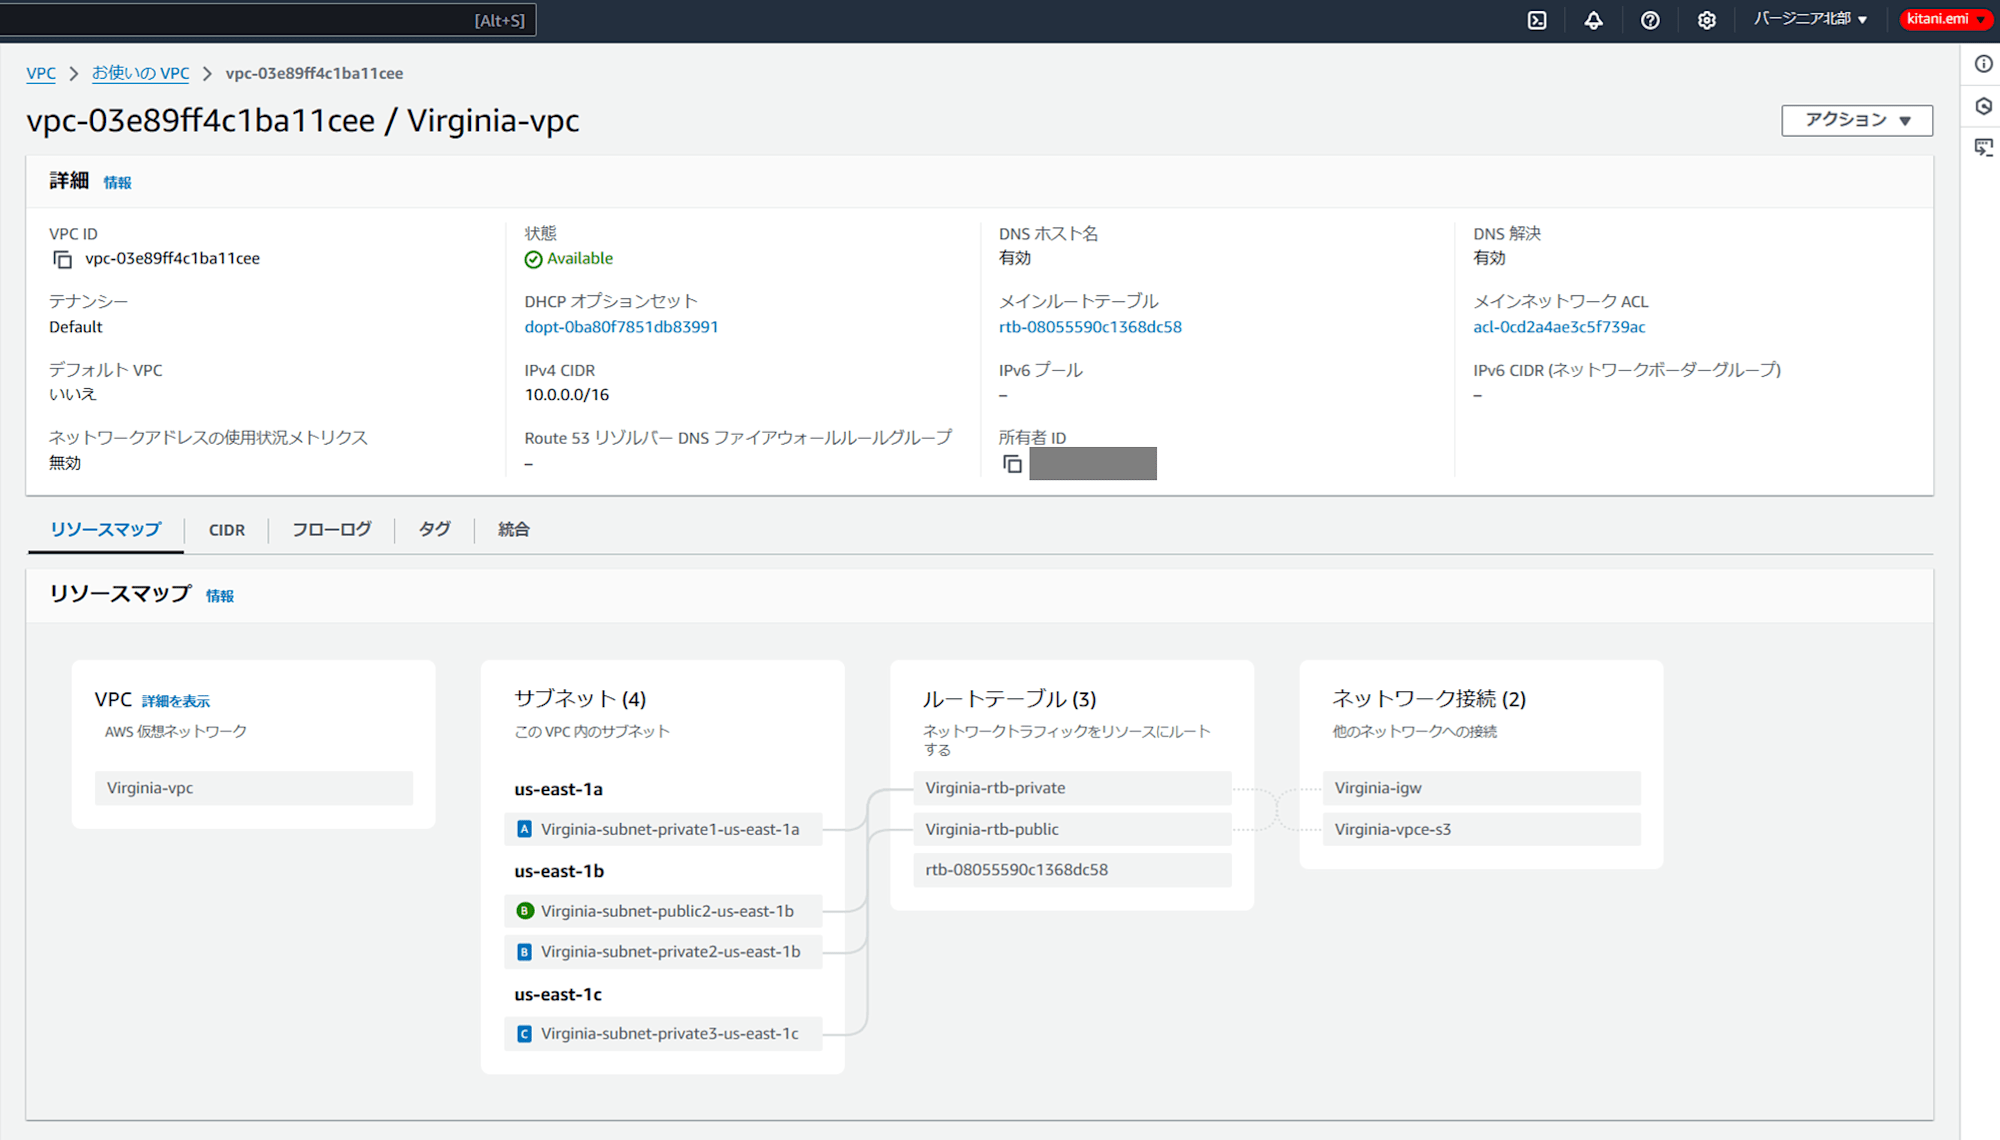Select Virginia-vpc in the VPC card

(x=254, y=788)
